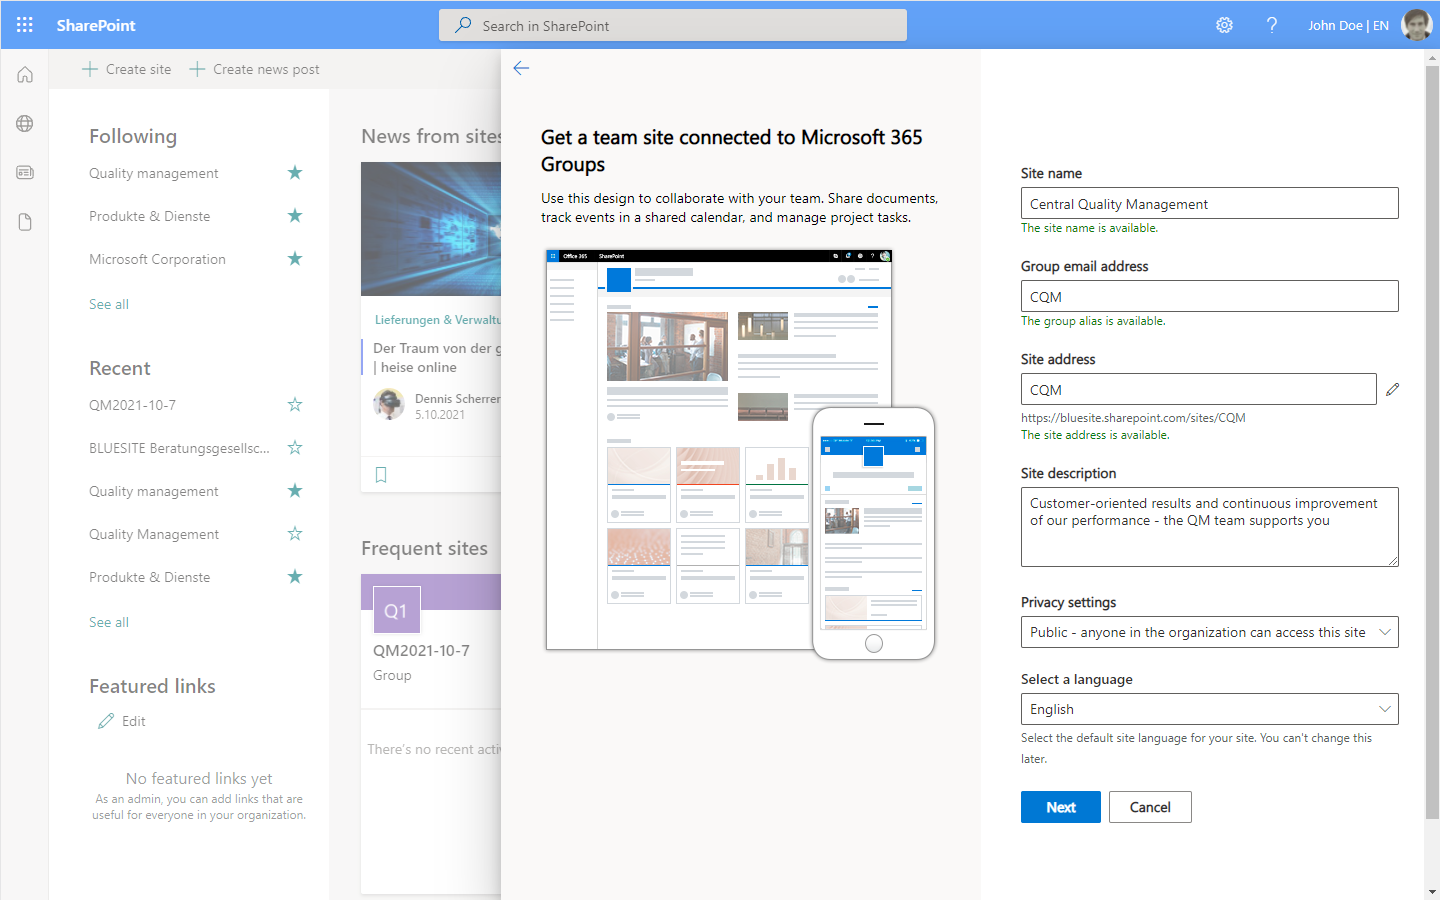Click the Group email address field
The image size is (1440, 900).
tap(1209, 296)
